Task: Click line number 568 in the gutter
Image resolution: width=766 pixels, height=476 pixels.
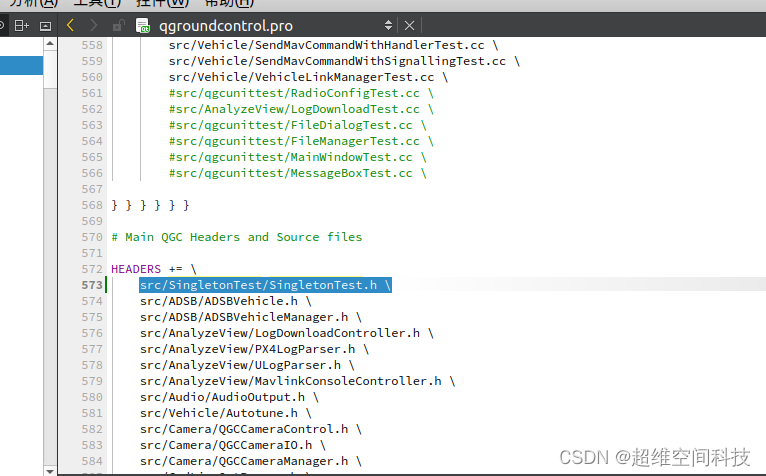Action: (92, 205)
